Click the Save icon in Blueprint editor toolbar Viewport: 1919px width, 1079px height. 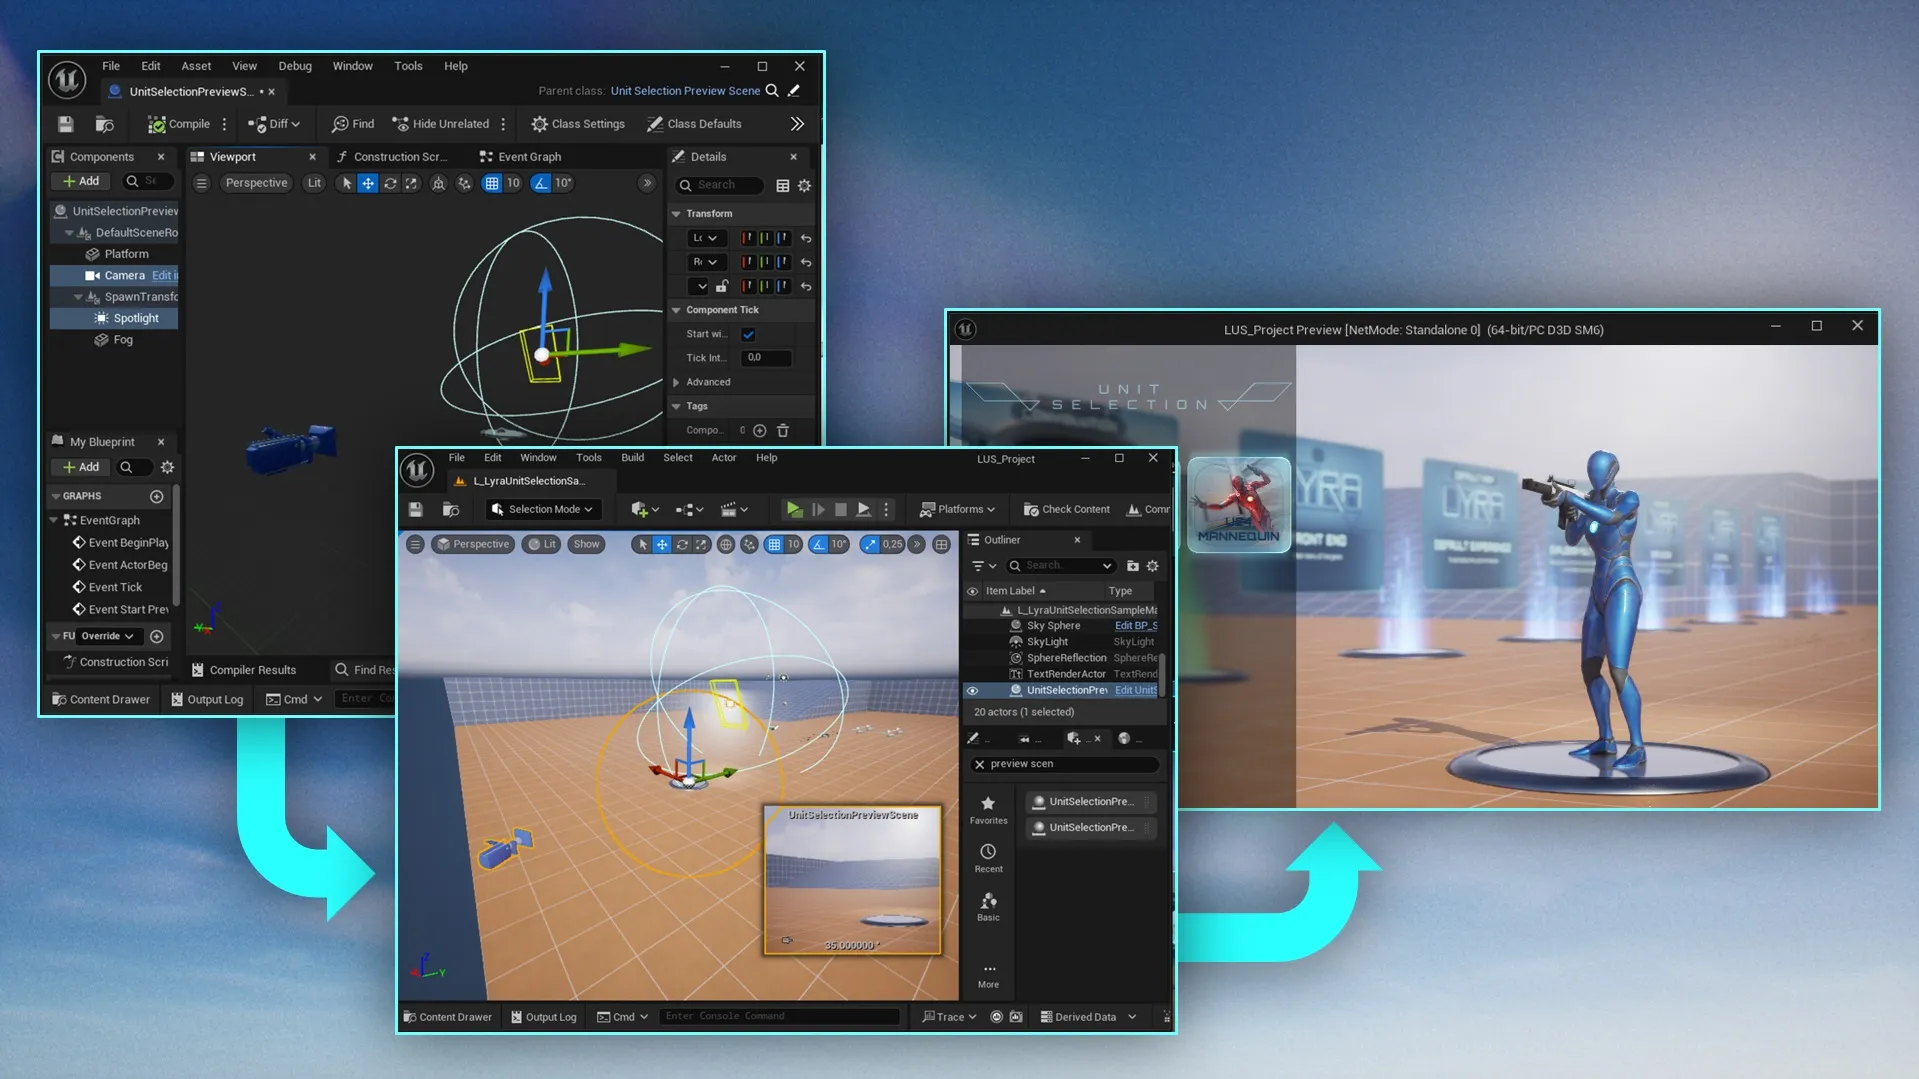coord(66,124)
